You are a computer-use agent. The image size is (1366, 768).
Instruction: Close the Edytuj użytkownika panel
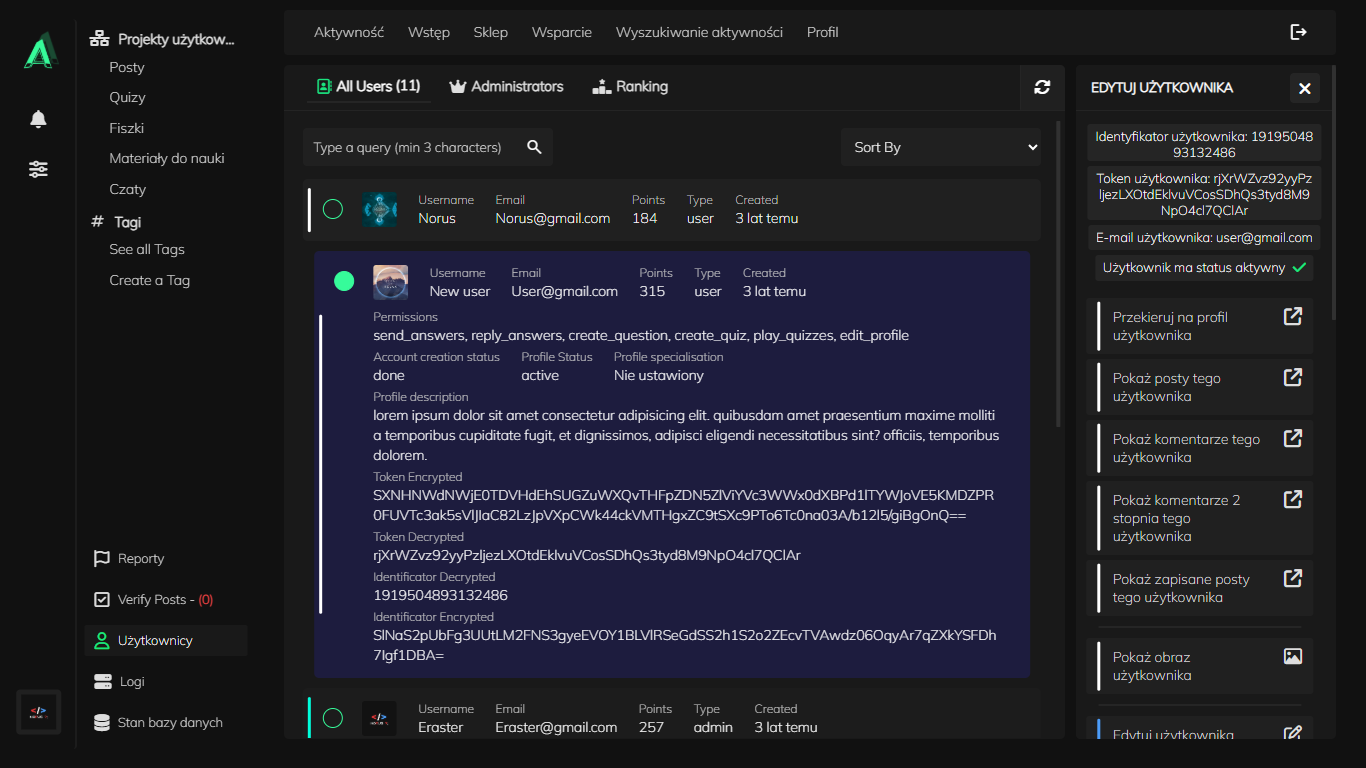1304,88
